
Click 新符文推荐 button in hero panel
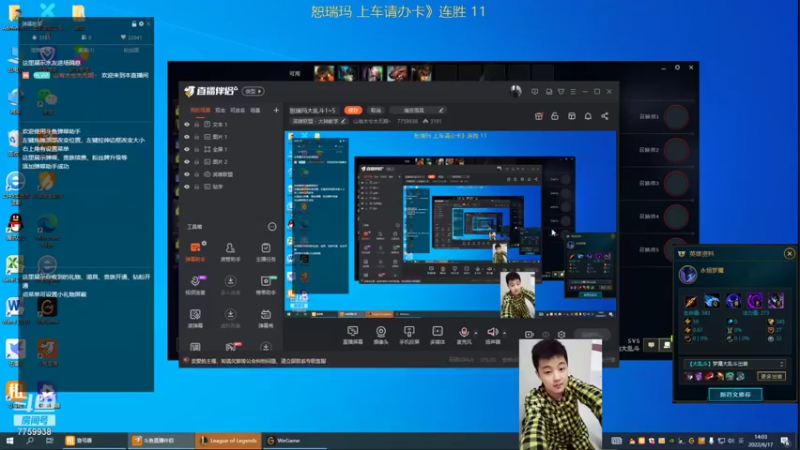click(x=735, y=394)
